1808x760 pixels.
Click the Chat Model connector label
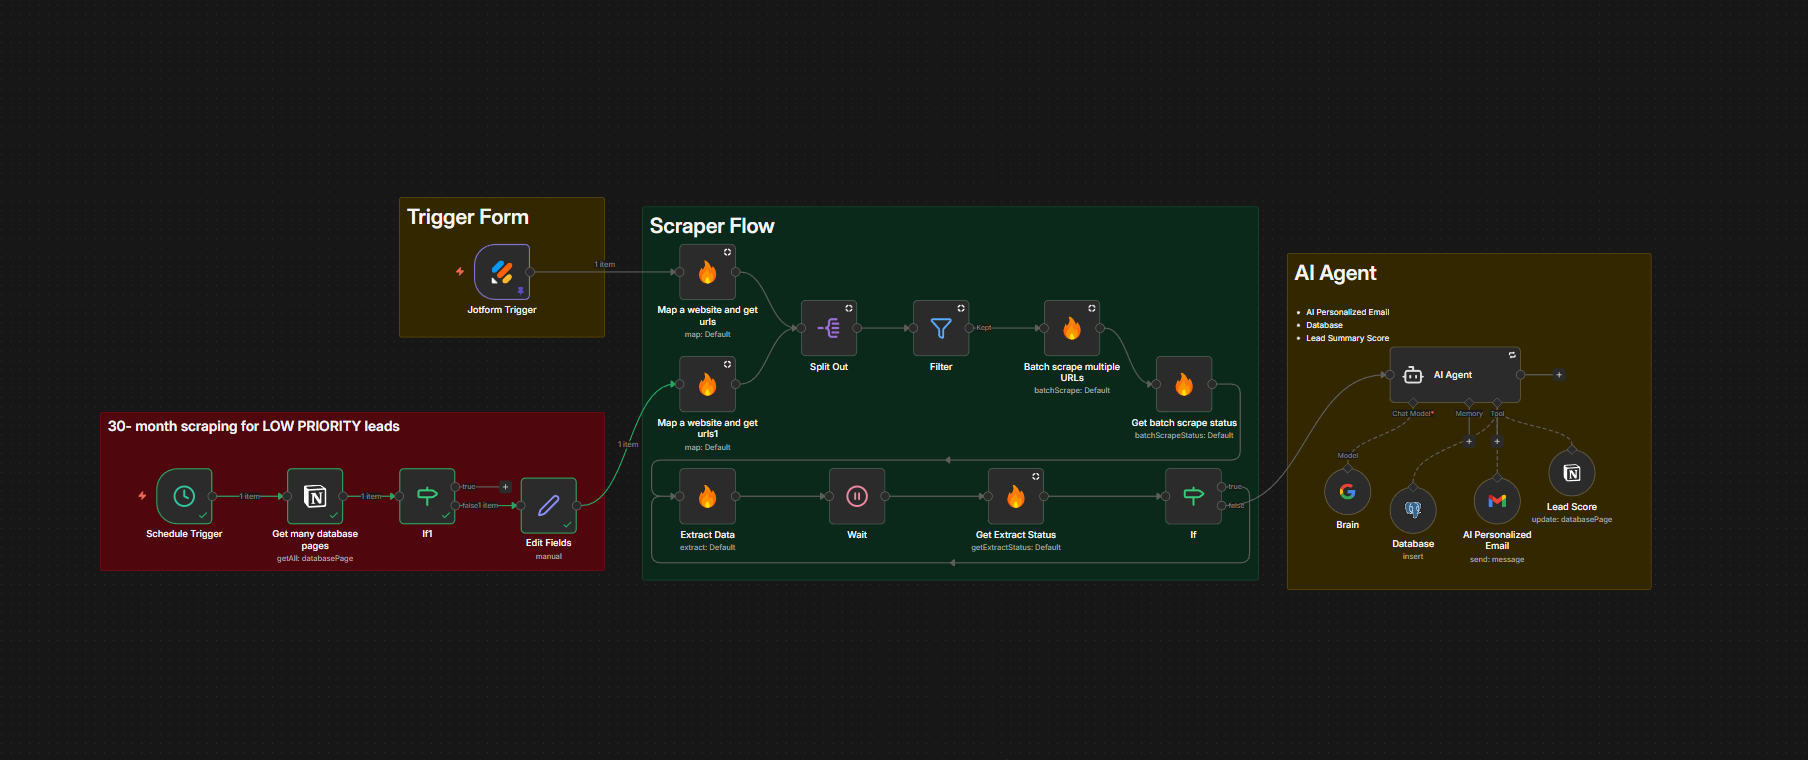[1413, 413]
